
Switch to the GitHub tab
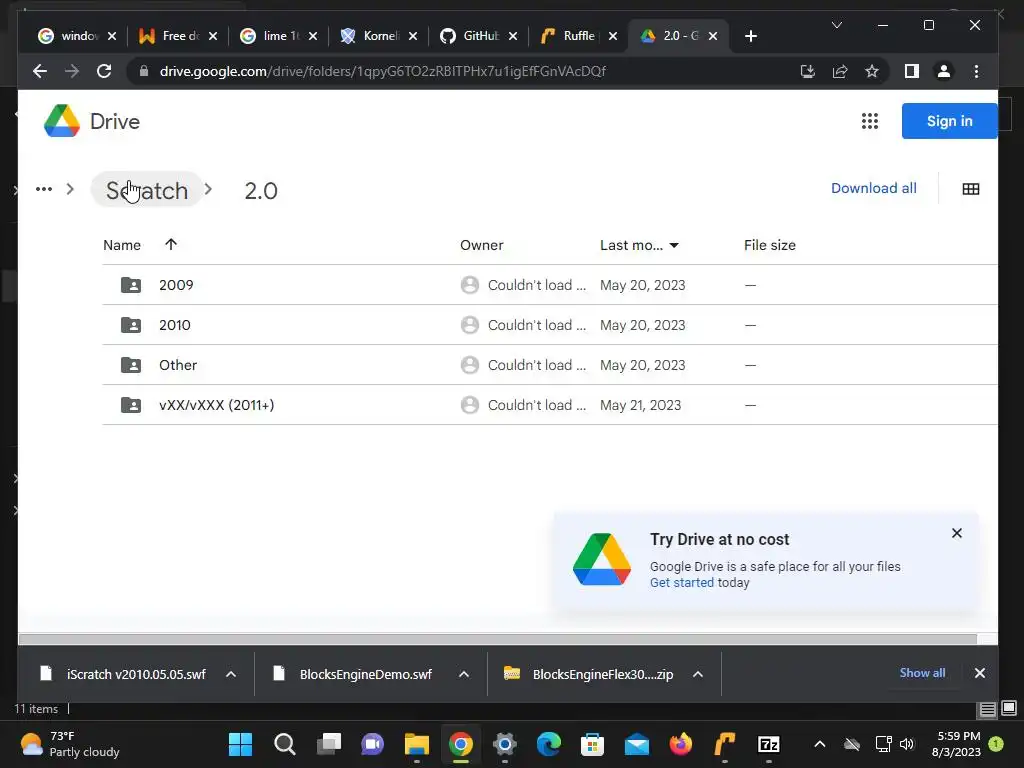479,36
